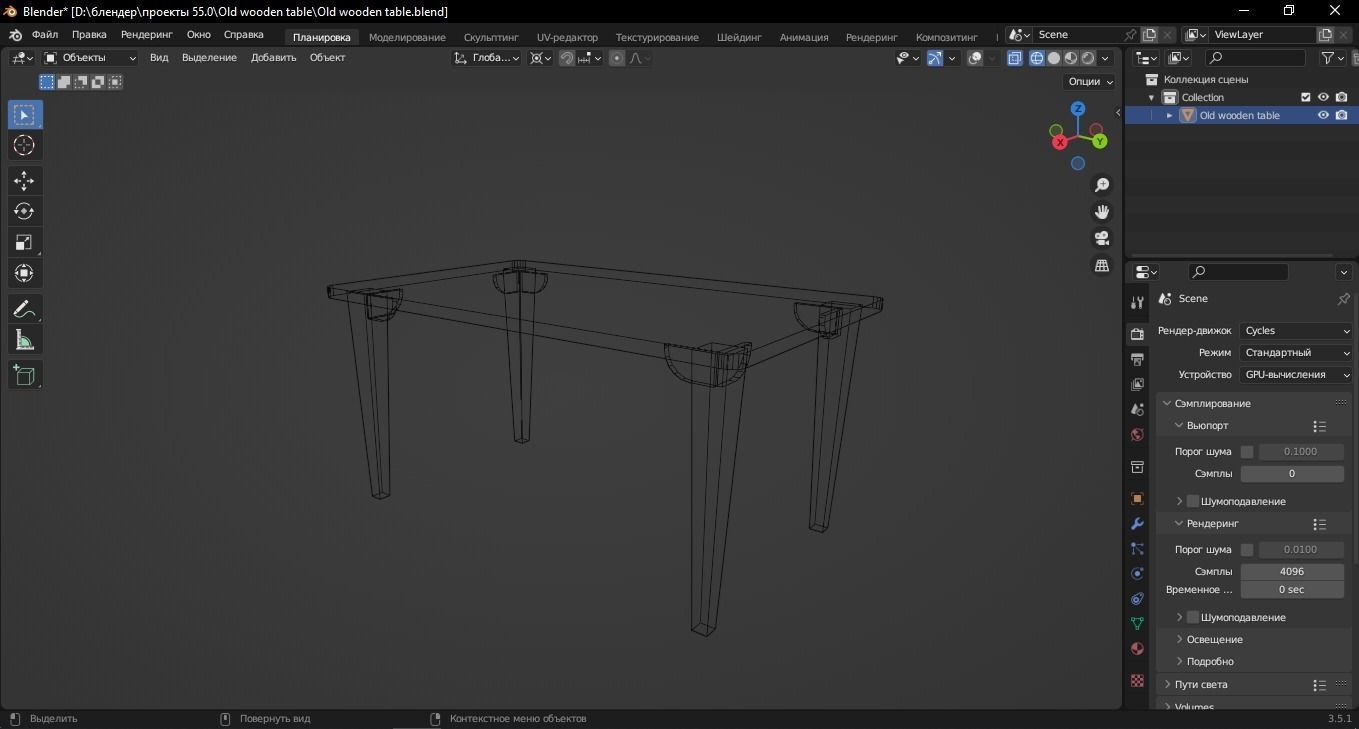
Task: Open the Опции dropdown in viewport
Action: [1090, 82]
